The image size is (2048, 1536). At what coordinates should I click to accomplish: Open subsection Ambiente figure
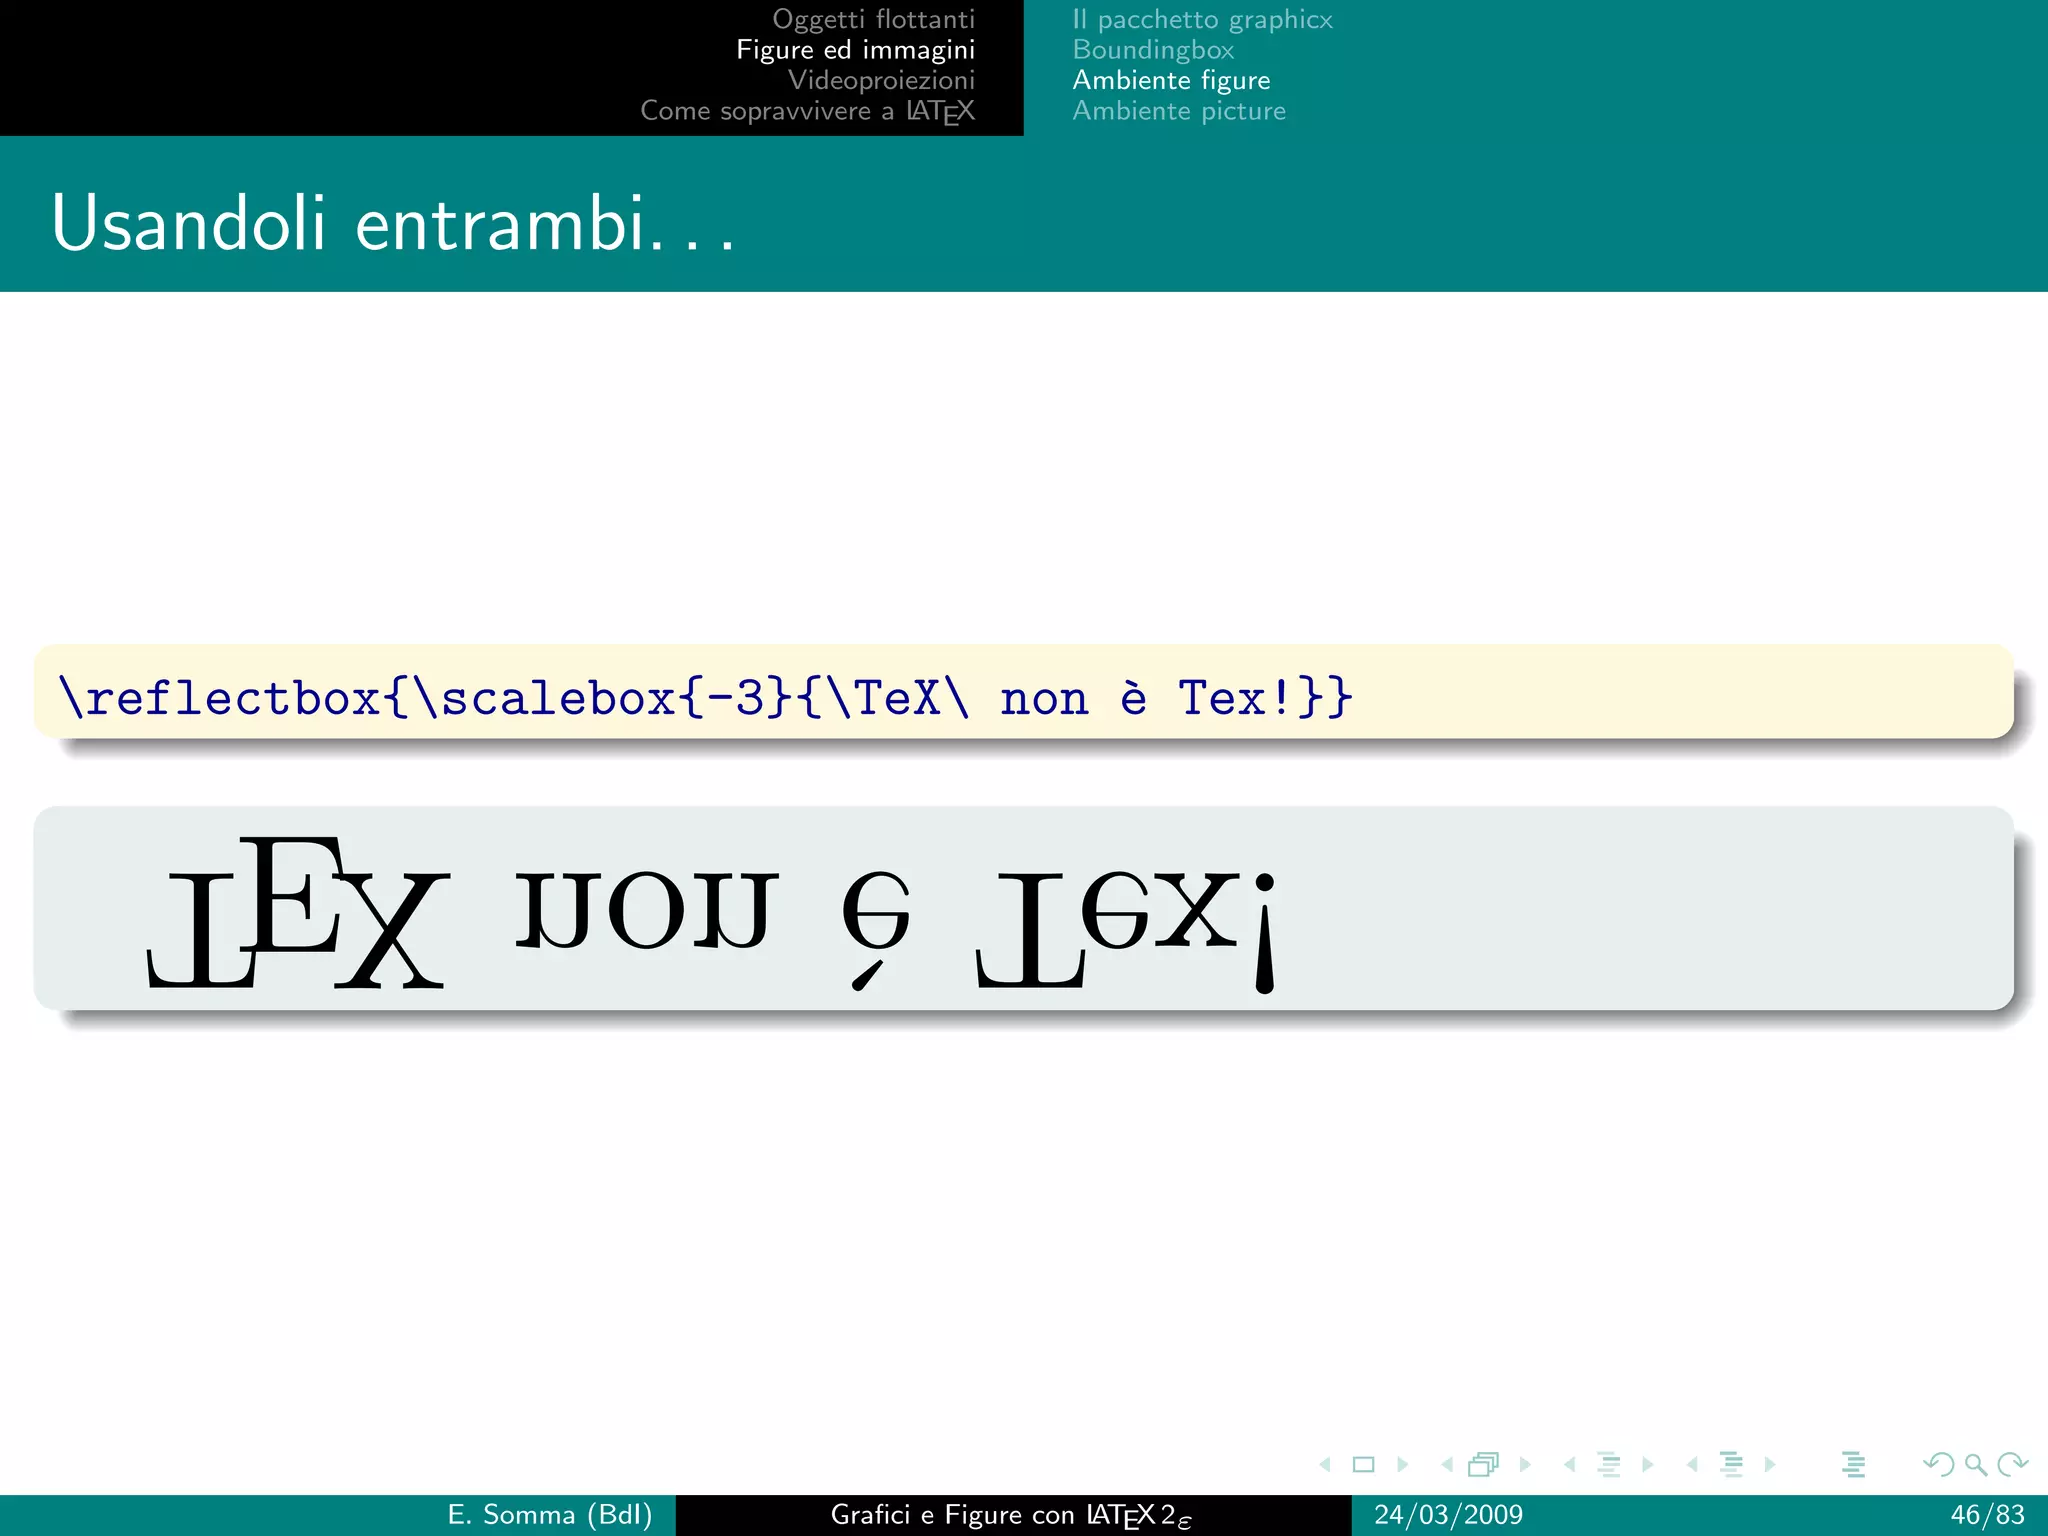tap(1171, 80)
